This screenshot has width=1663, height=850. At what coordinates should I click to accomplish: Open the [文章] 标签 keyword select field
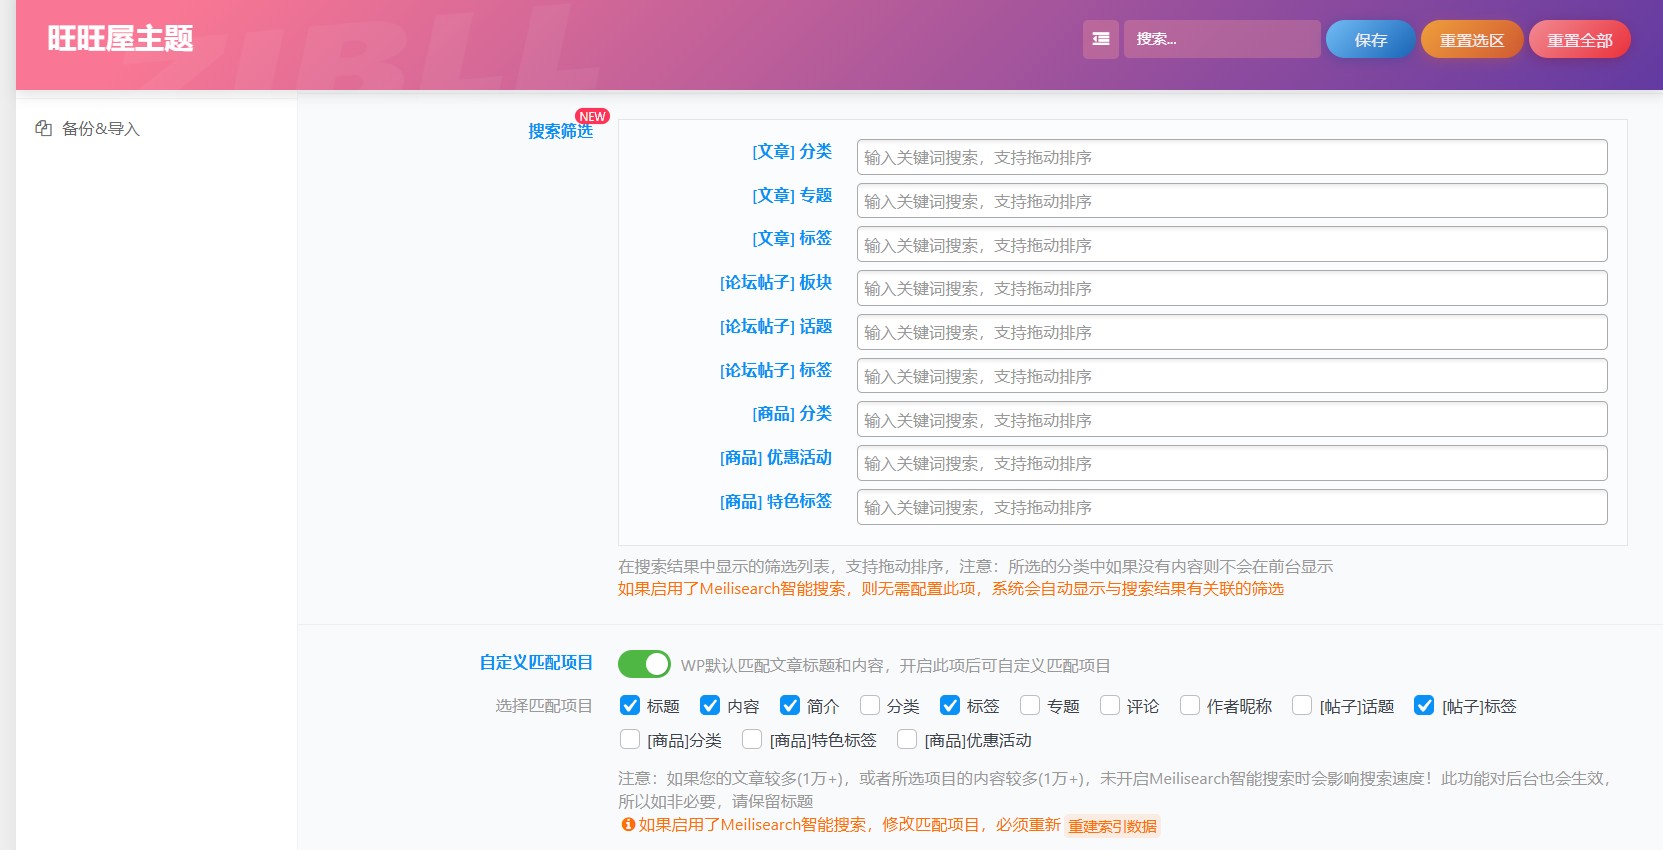point(1232,244)
